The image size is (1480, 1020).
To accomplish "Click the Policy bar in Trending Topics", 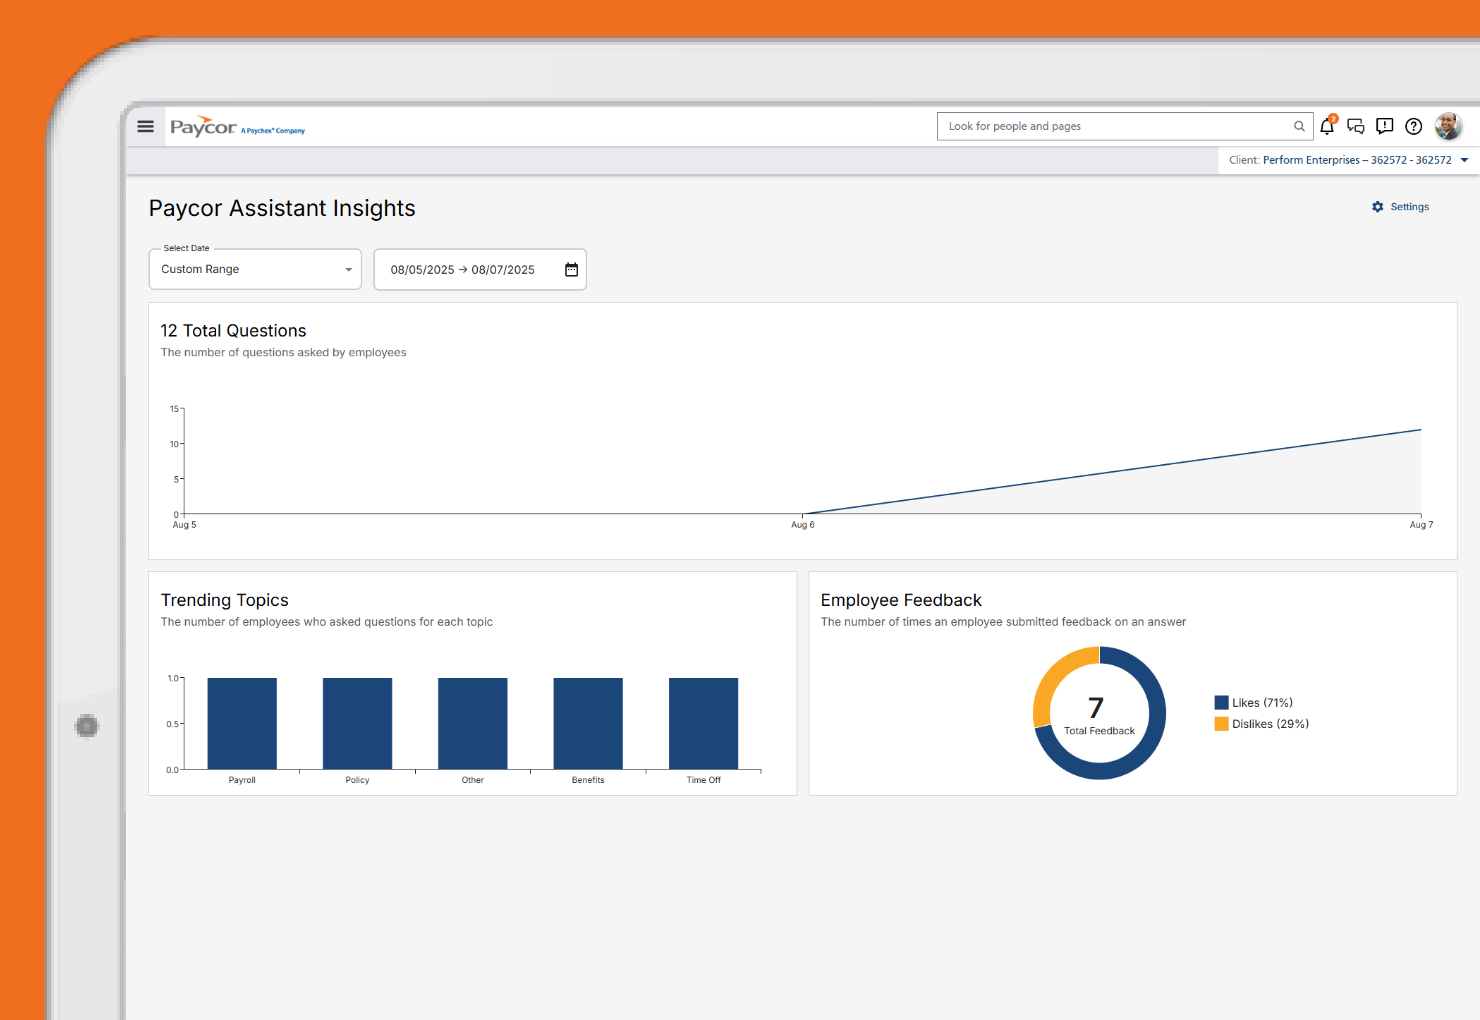I will tap(357, 724).
